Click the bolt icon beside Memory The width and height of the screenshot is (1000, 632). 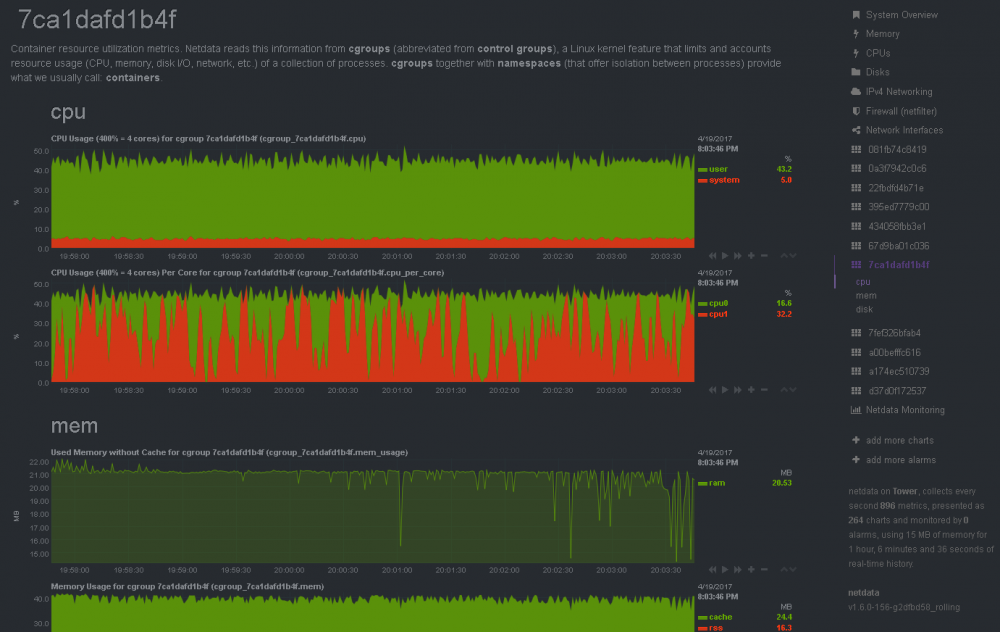(x=856, y=34)
